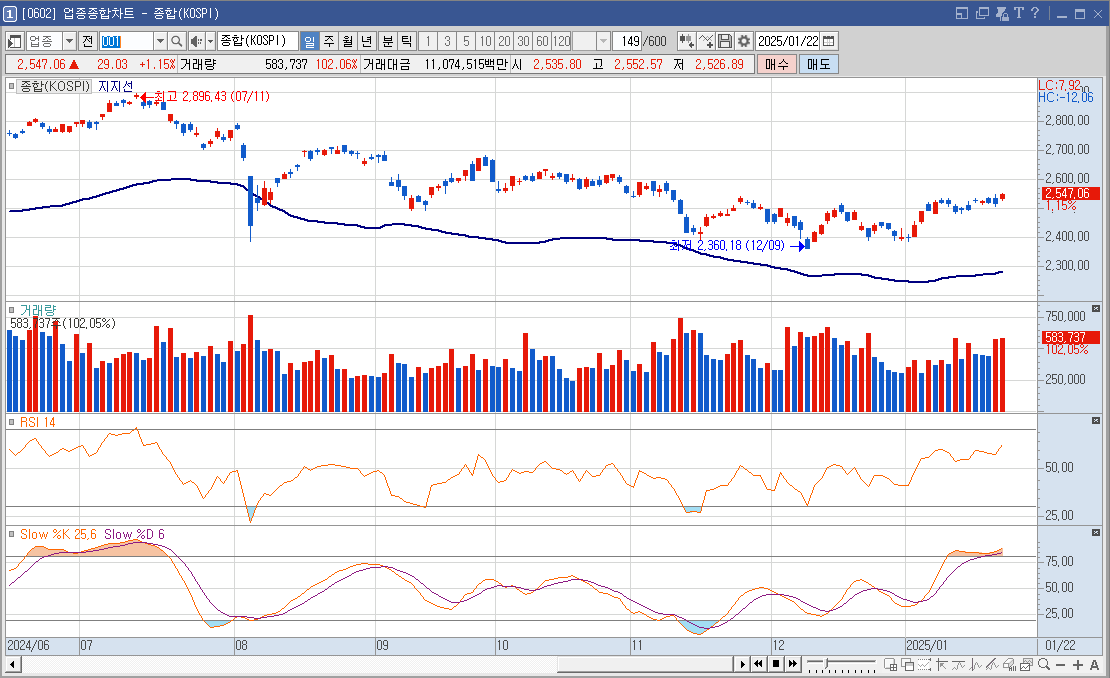1110x678 pixels.
Task: Click the rewind playback button
Action: tap(758, 664)
